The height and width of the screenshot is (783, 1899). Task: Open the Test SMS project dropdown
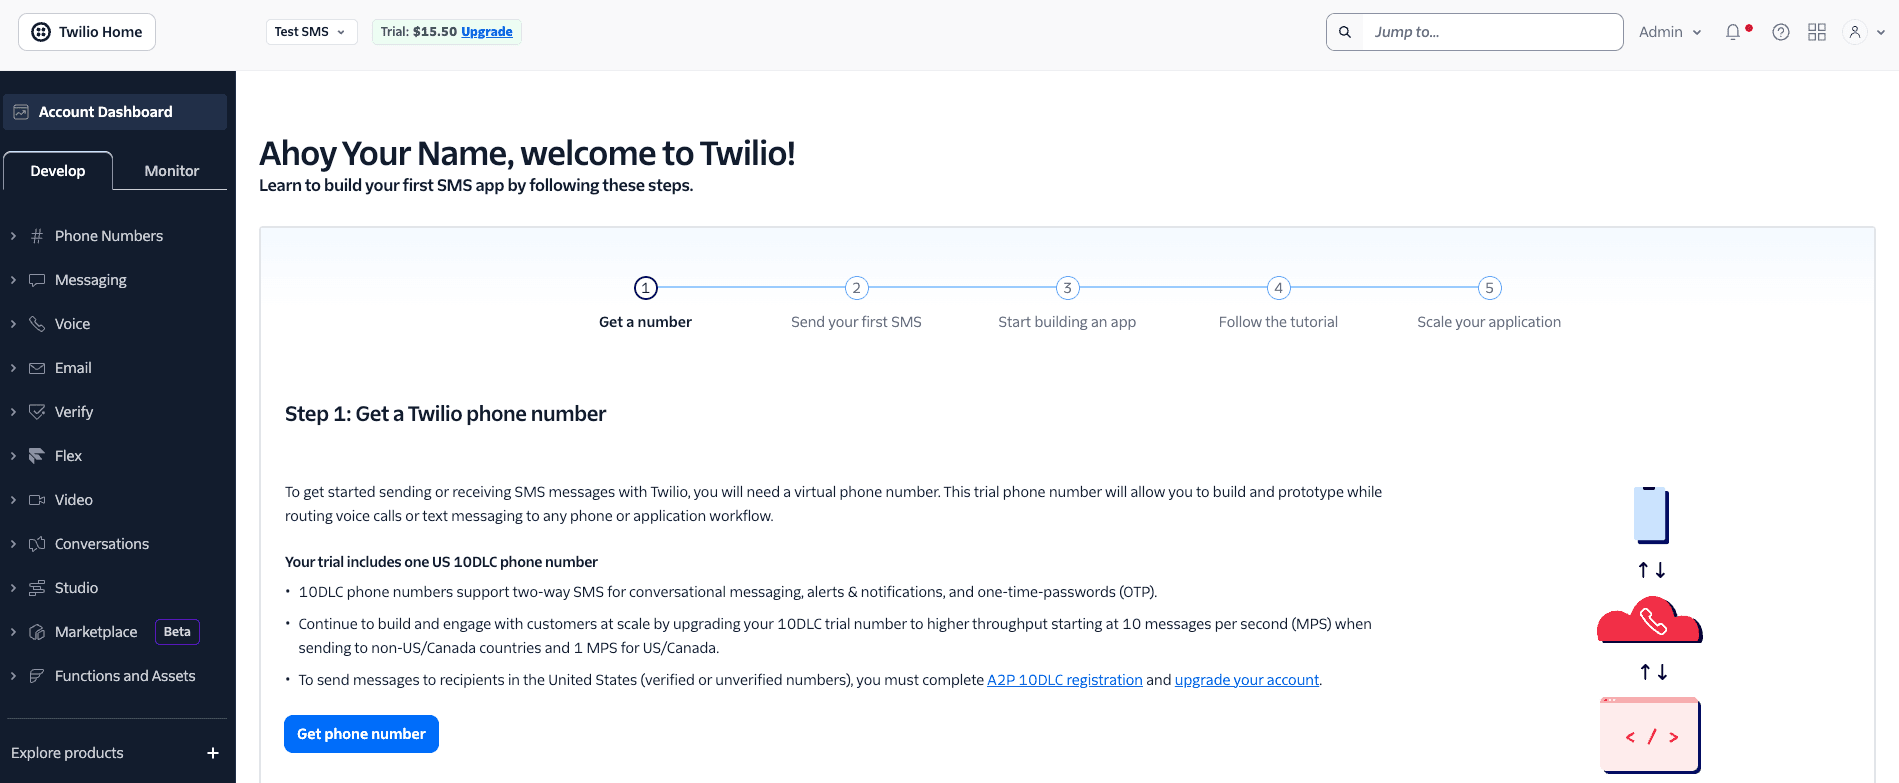coord(311,31)
